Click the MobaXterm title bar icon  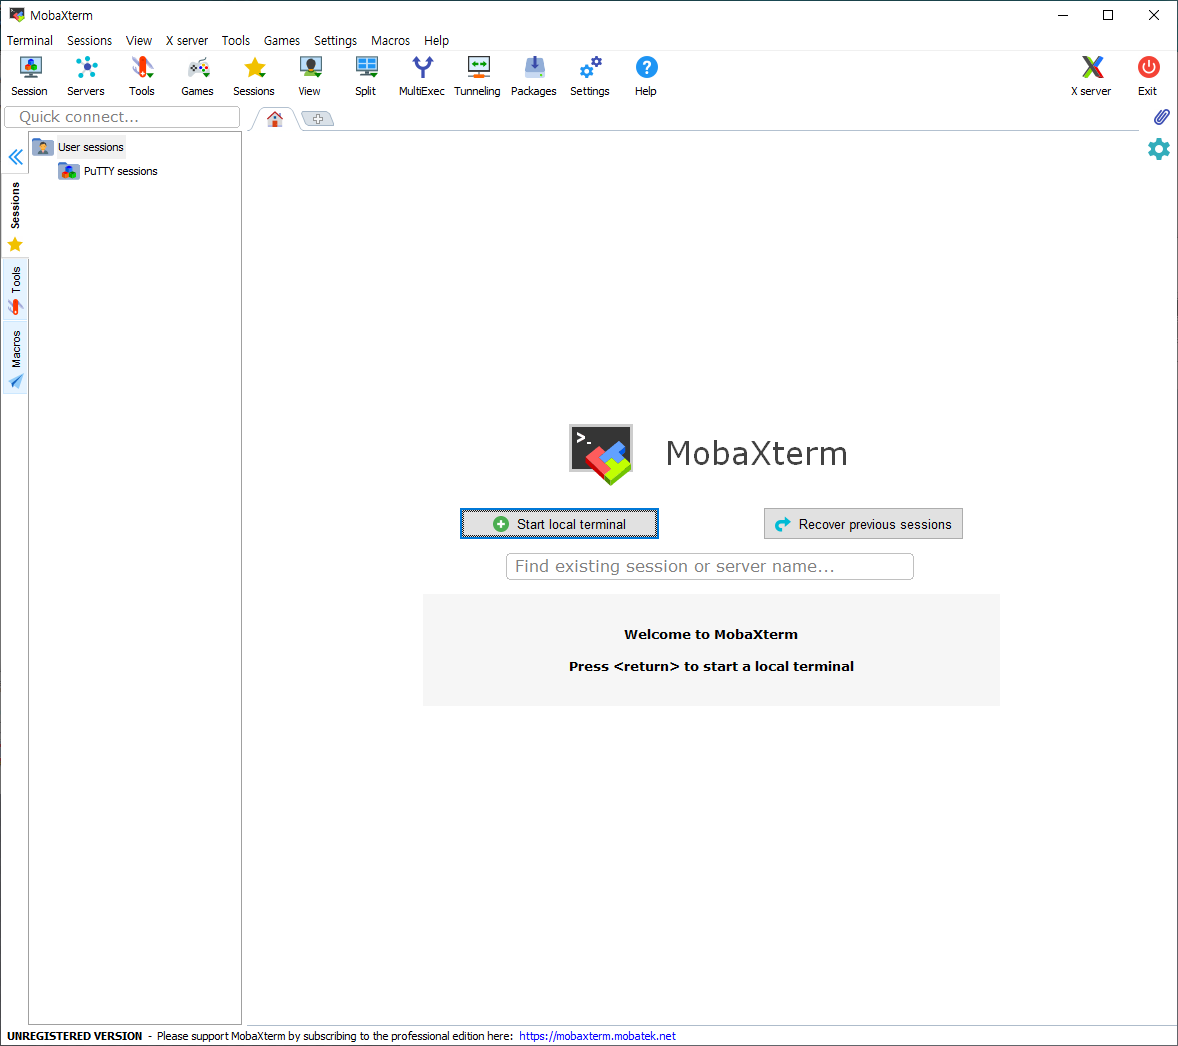coord(17,15)
